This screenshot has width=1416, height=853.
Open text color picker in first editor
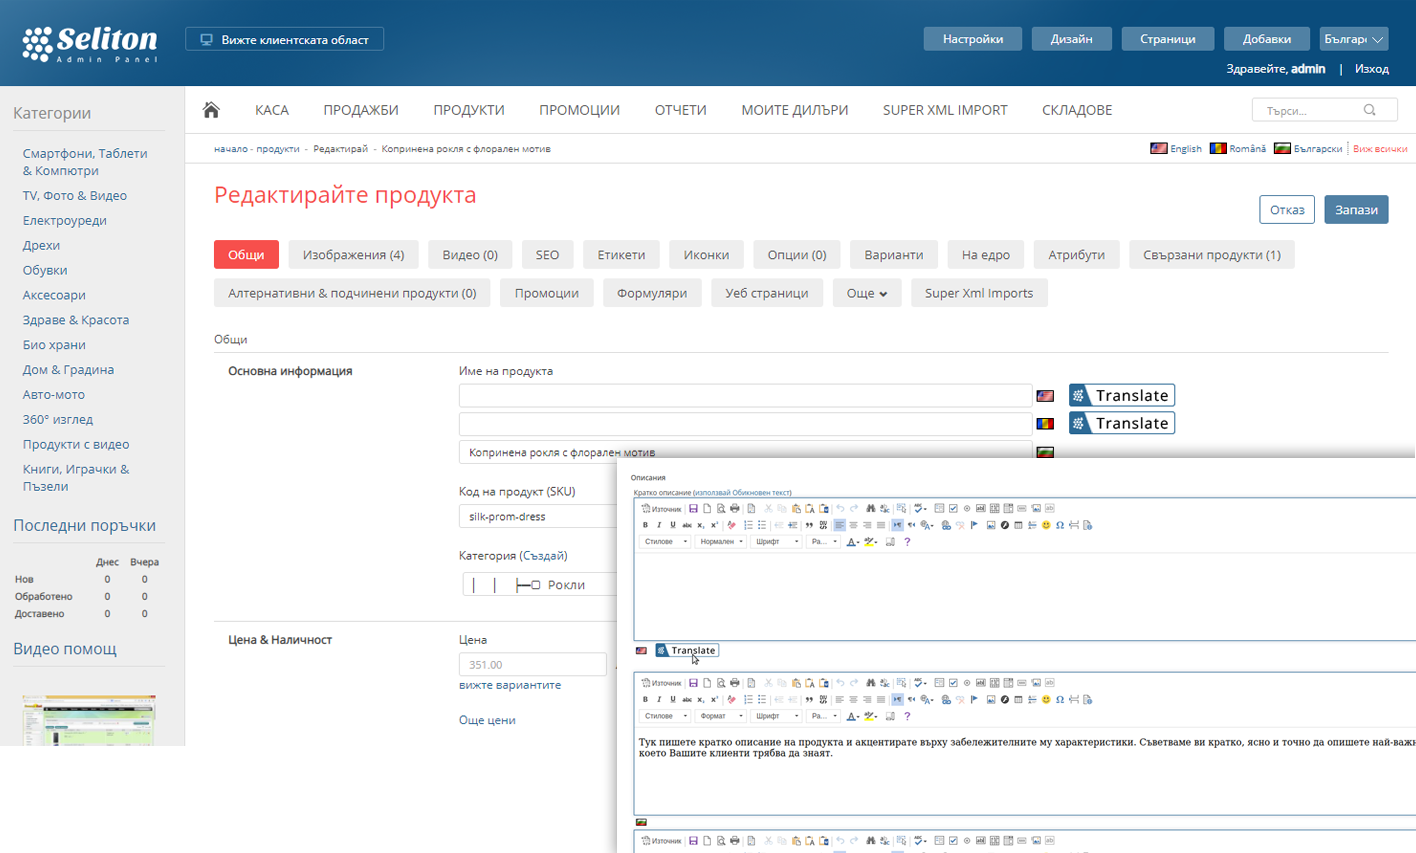[x=853, y=542]
